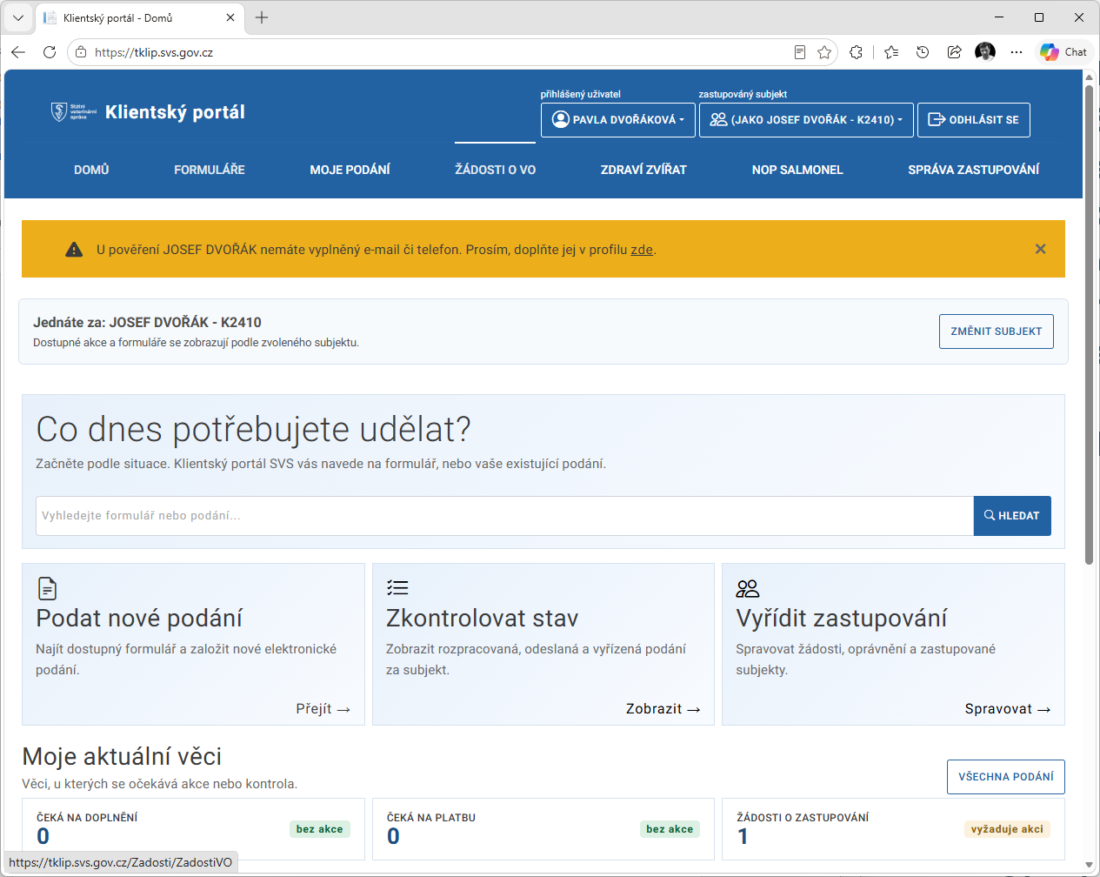This screenshot has height=877, width=1100.
Task: Click the checklist icon above Zkontrolovat stav
Action: 398,588
